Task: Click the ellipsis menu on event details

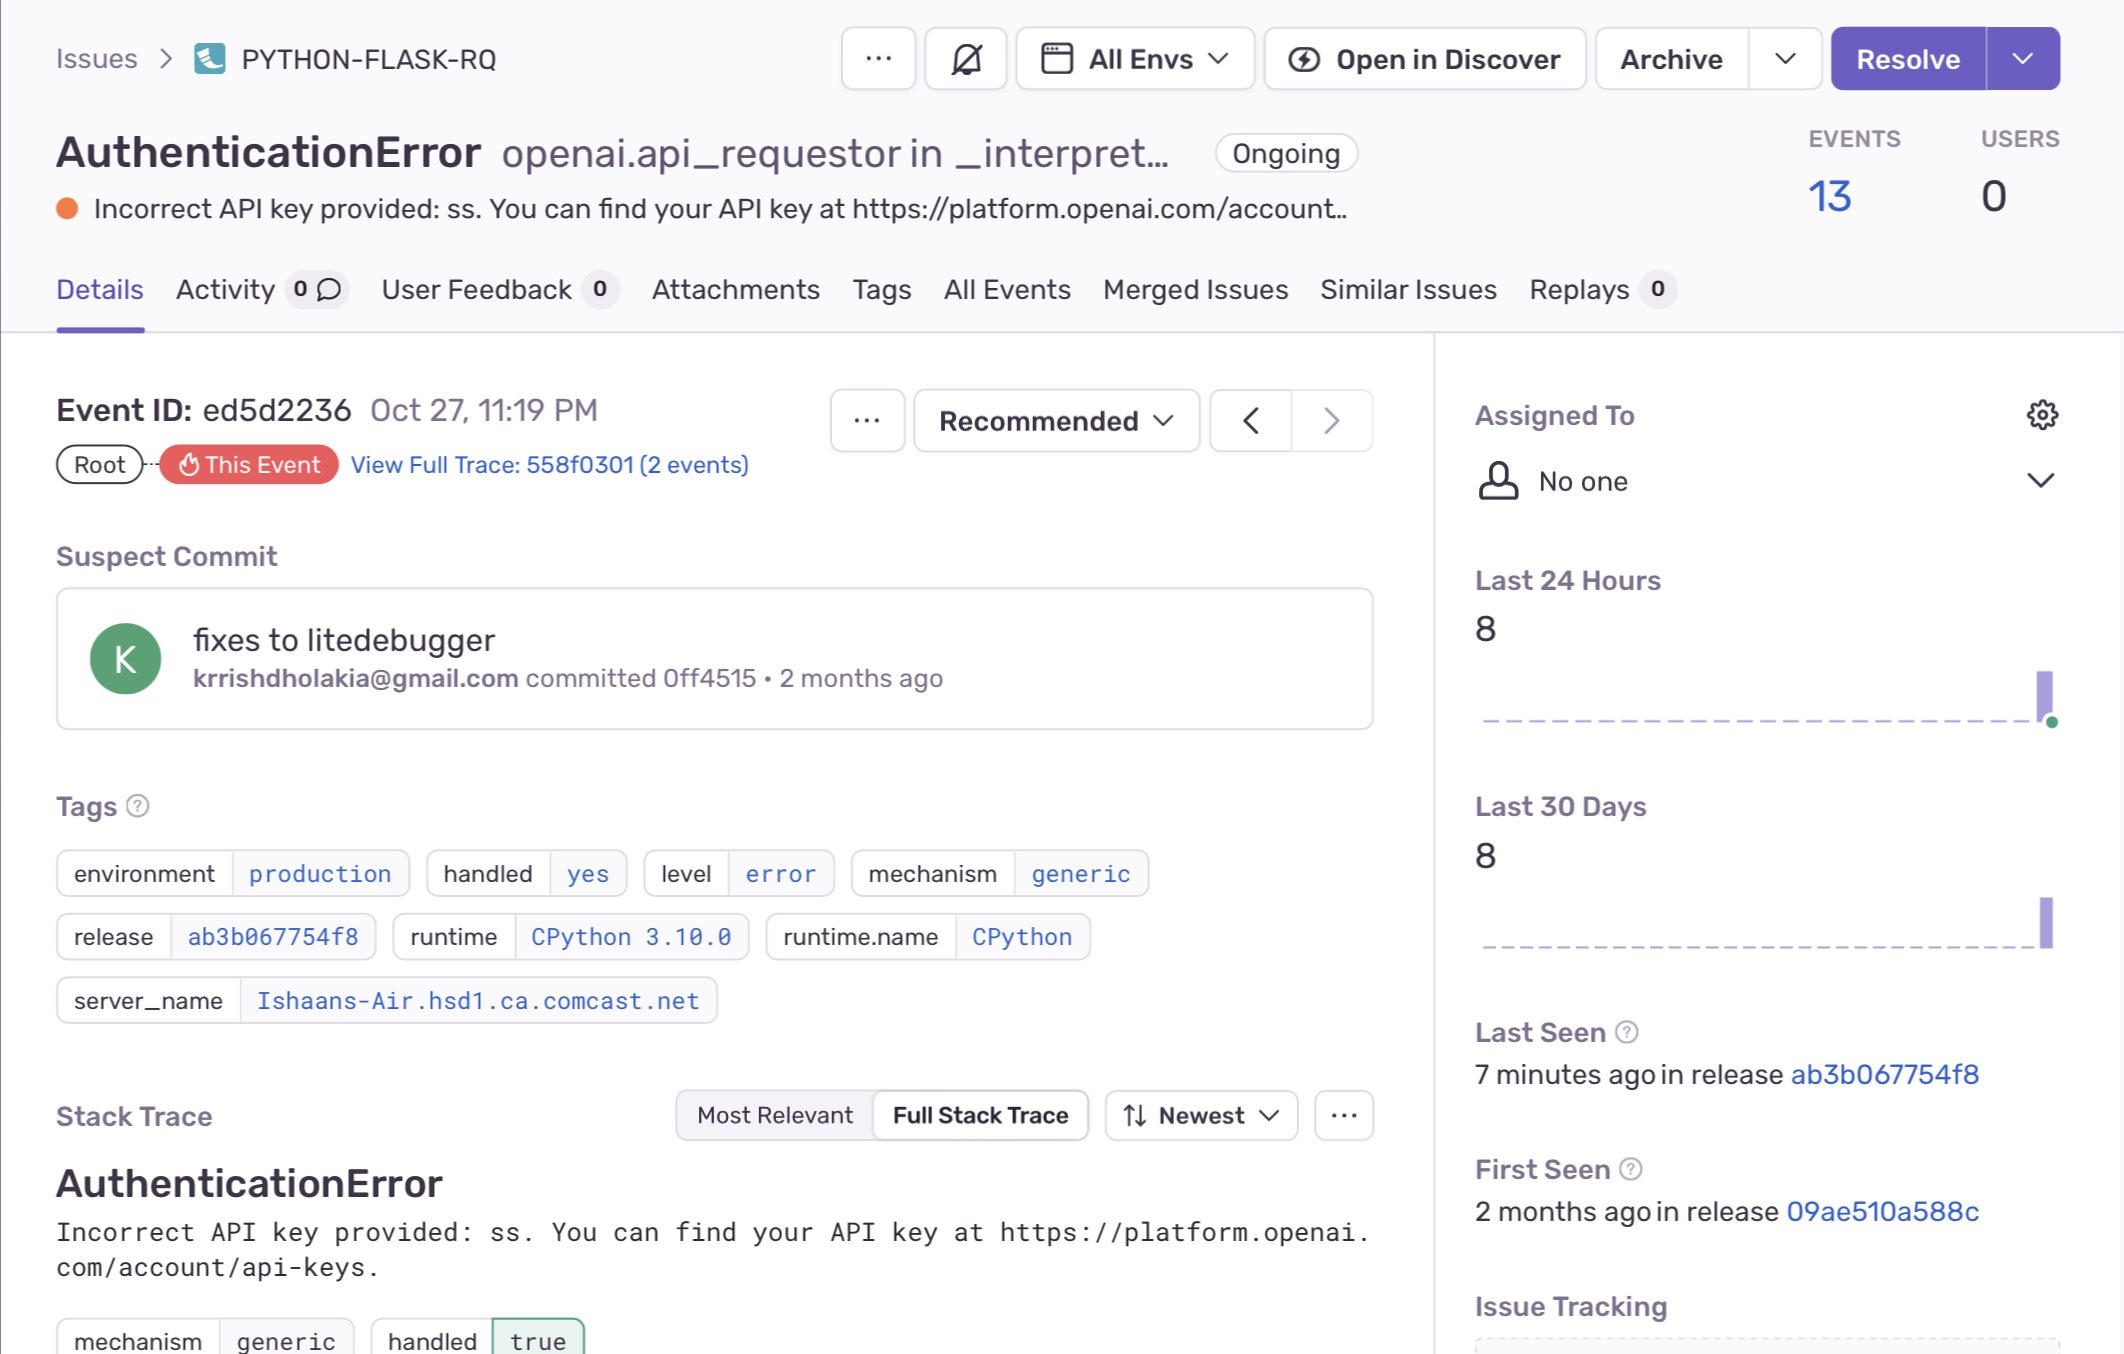Action: click(x=867, y=419)
